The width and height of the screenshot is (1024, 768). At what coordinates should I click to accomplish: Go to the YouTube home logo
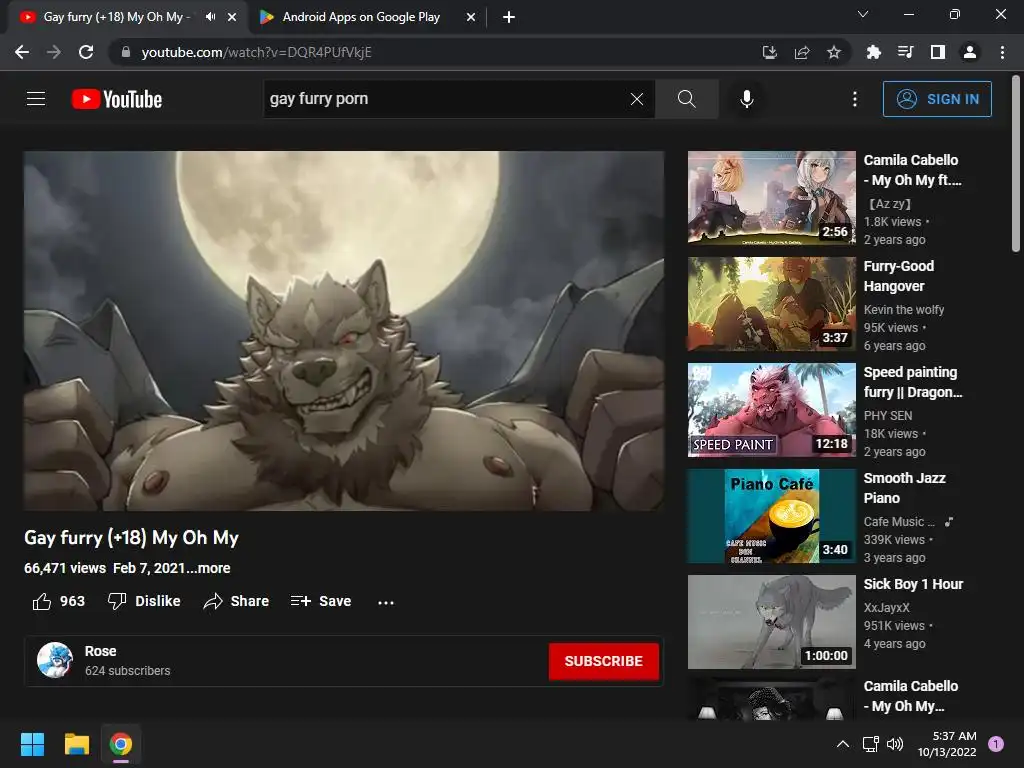coord(117,99)
